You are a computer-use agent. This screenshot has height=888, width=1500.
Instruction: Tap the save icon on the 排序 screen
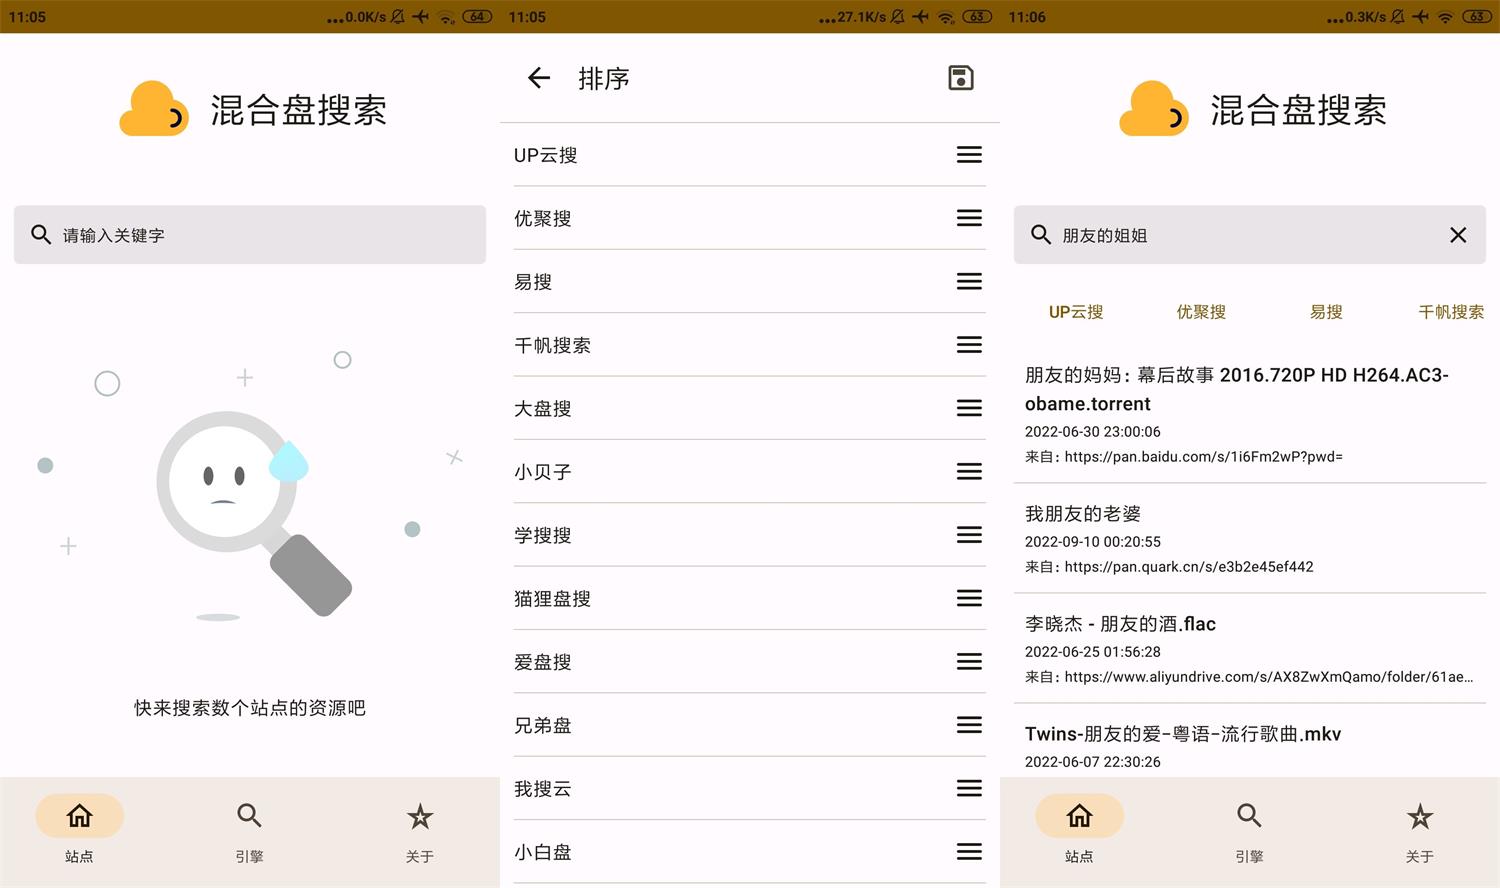coord(960,77)
